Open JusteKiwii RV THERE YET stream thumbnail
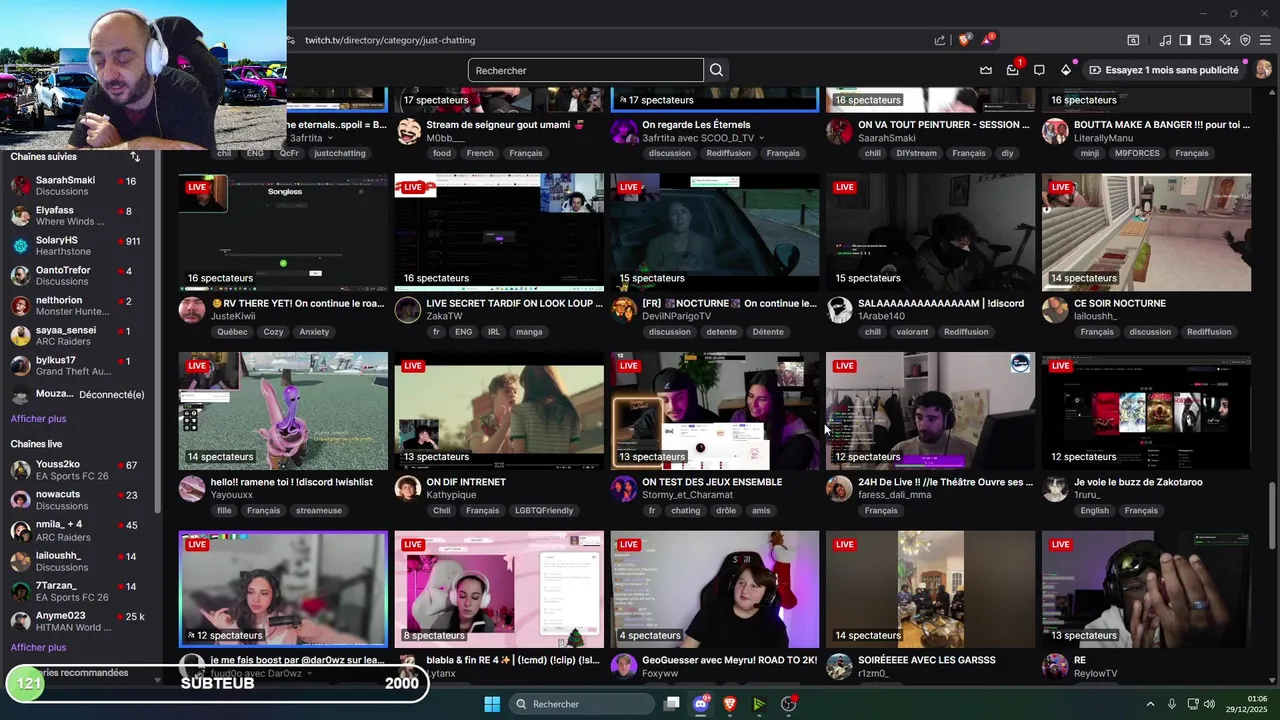This screenshot has width=1280, height=720. coord(283,232)
